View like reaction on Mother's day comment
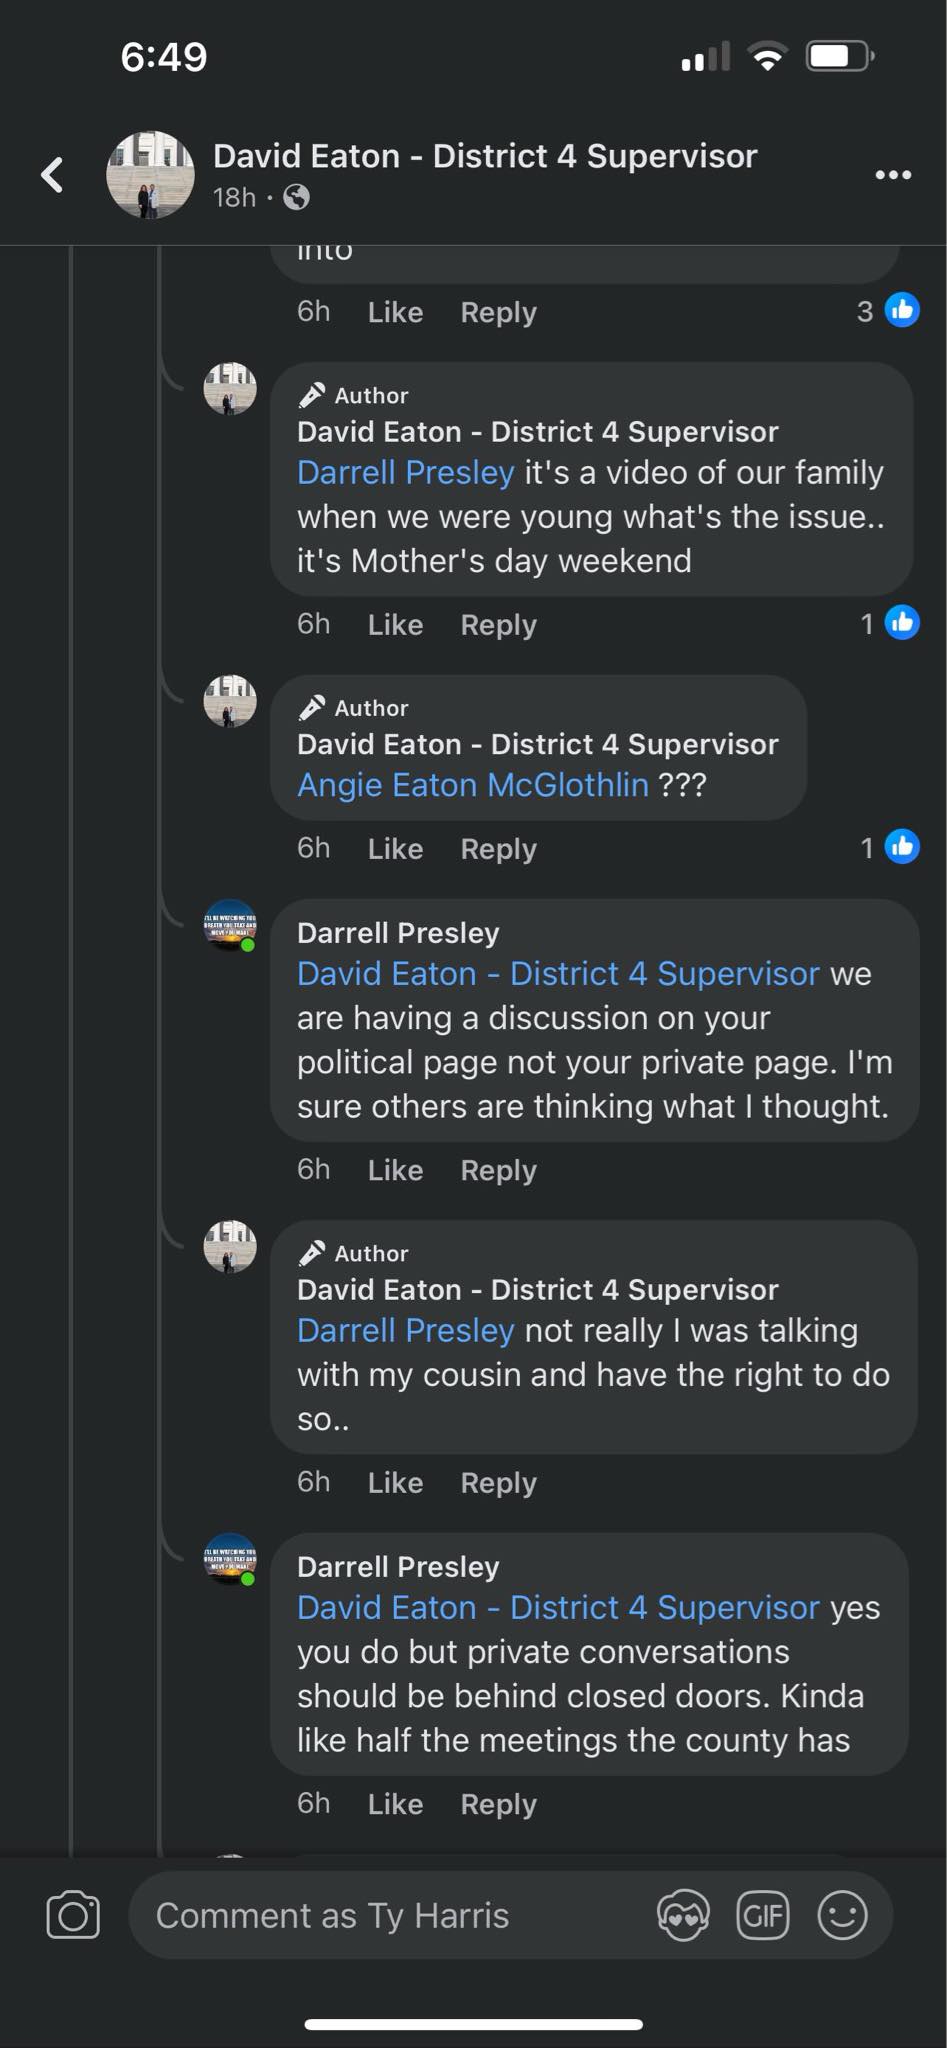The width and height of the screenshot is (947, 2048). (890, 623)
